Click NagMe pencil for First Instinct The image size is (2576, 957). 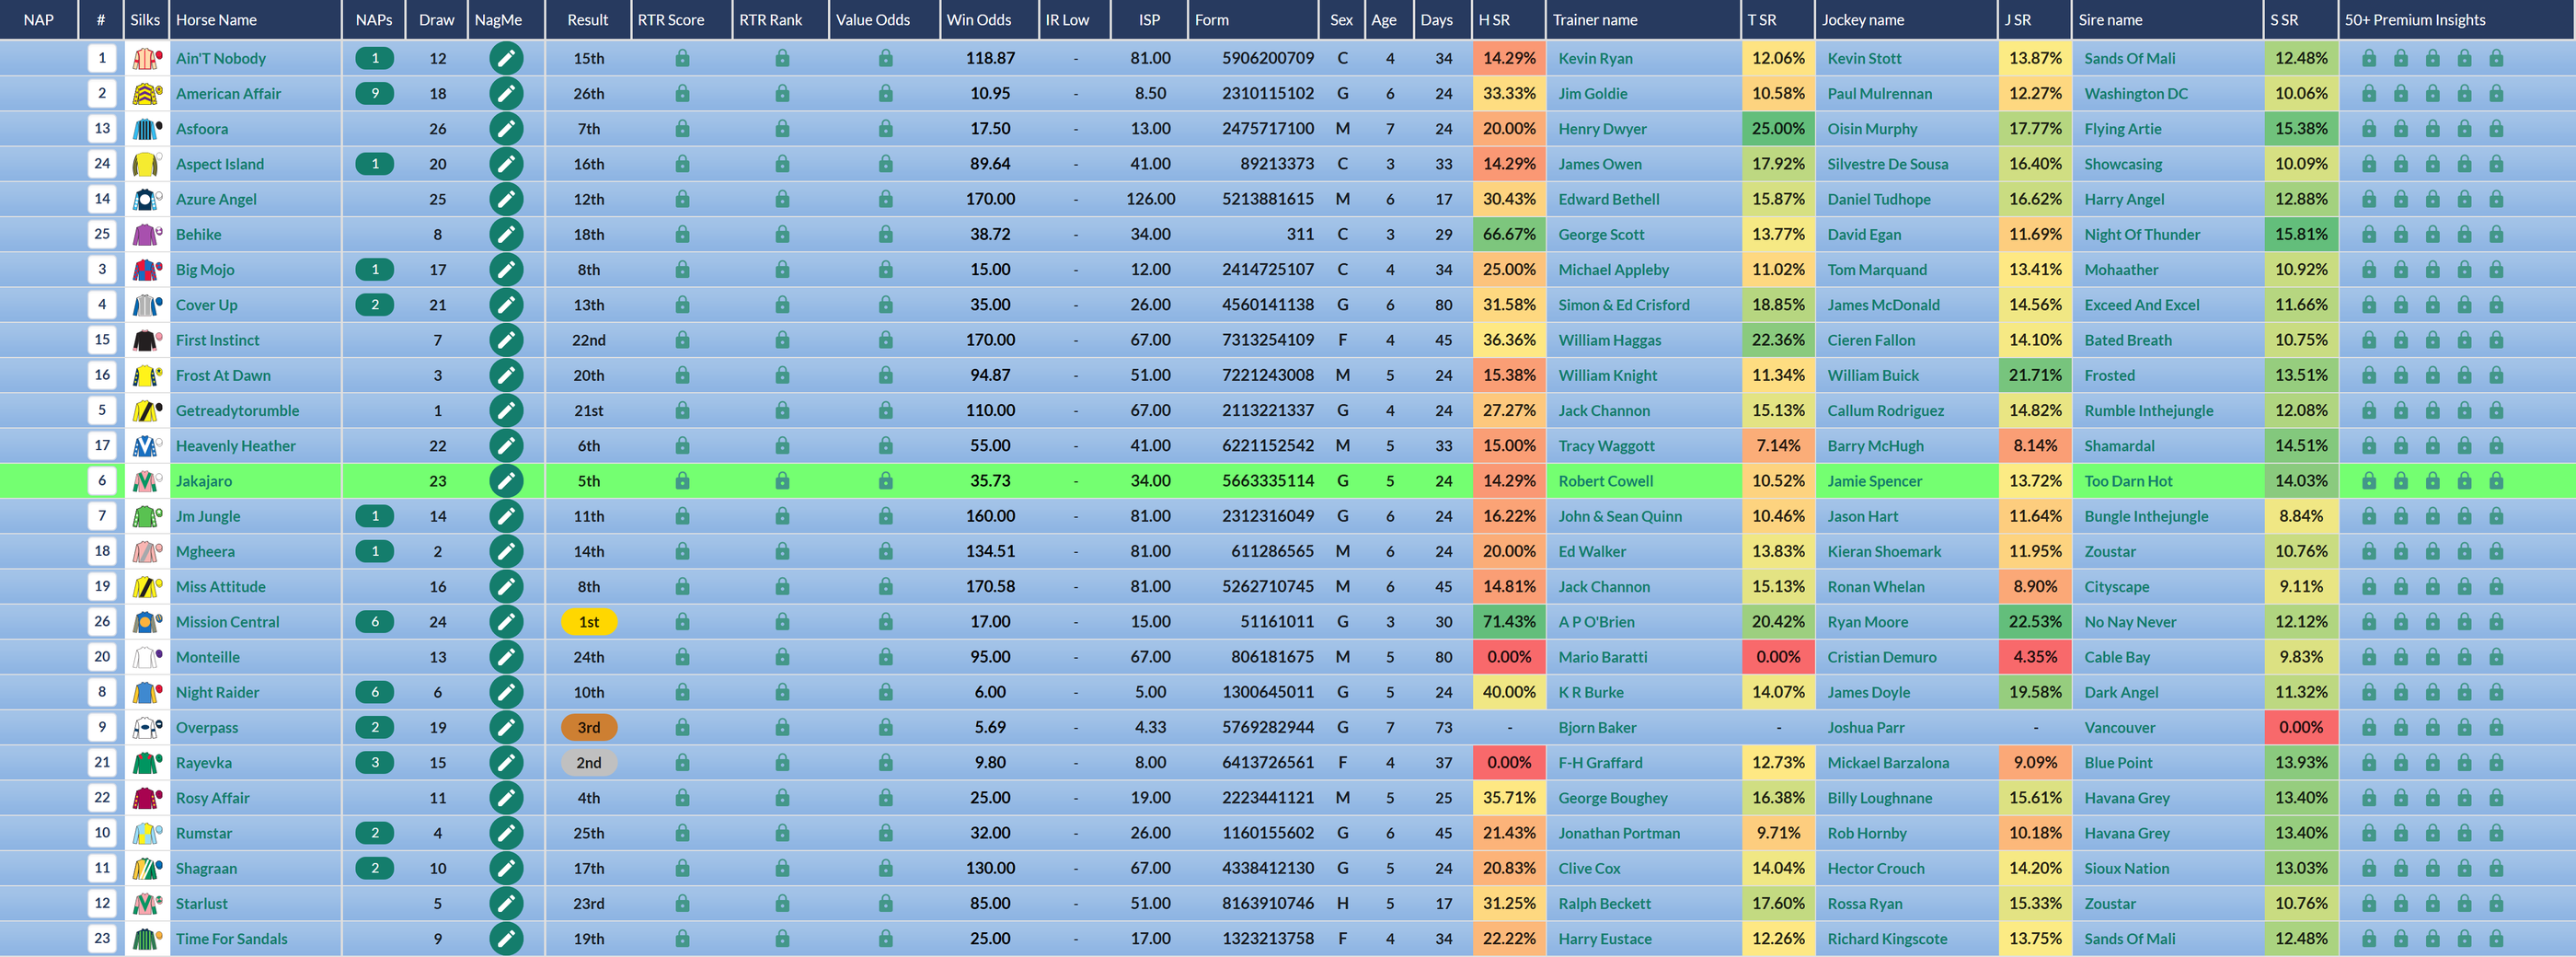506,340
